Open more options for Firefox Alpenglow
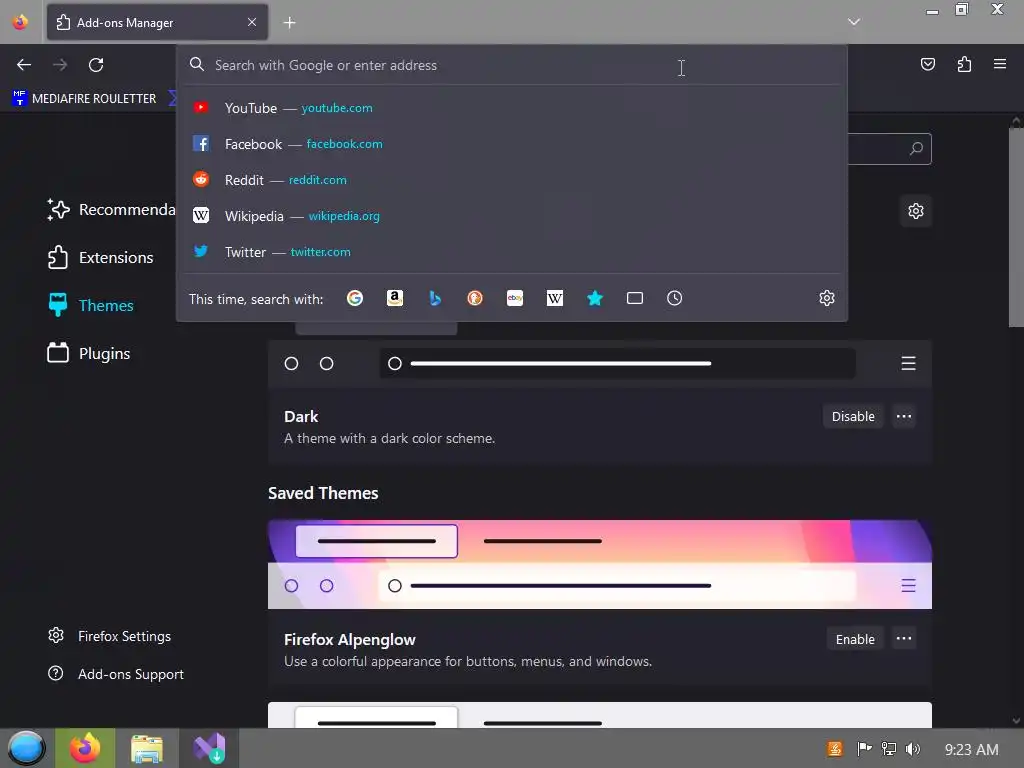This screenshot has height=768, width=1024. [904, 639]
